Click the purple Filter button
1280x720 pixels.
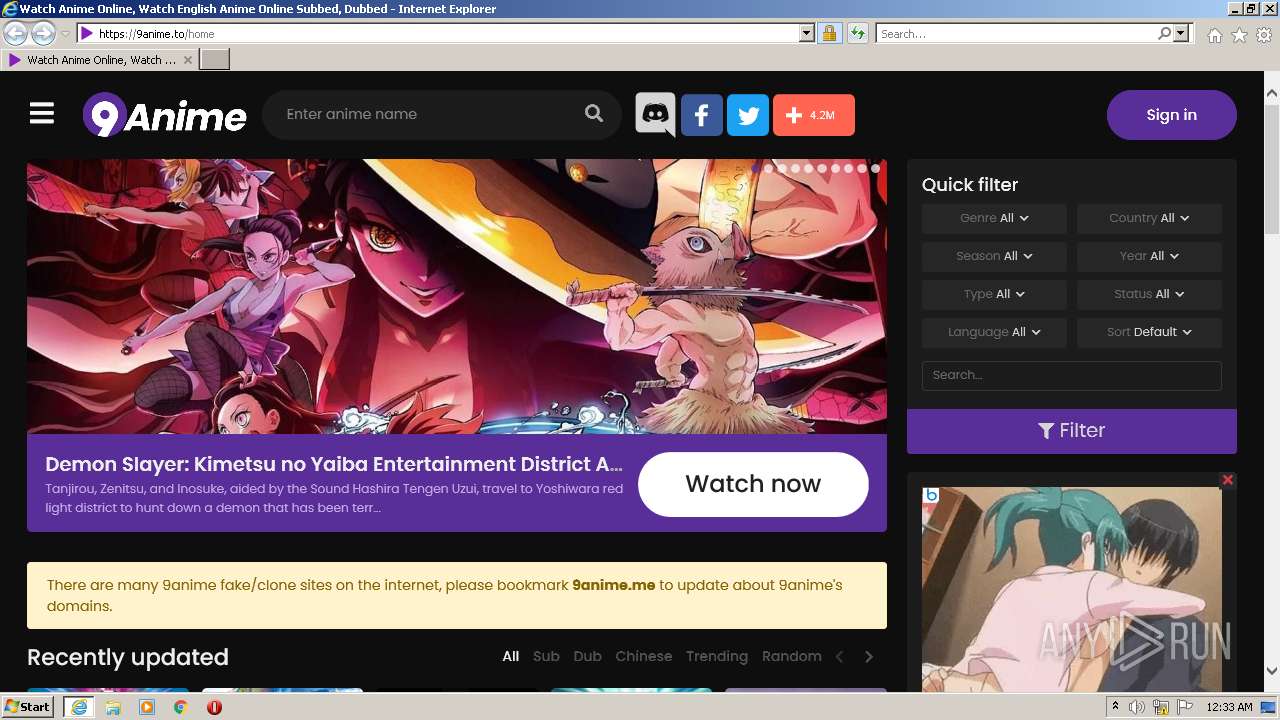pos(1072,431)
